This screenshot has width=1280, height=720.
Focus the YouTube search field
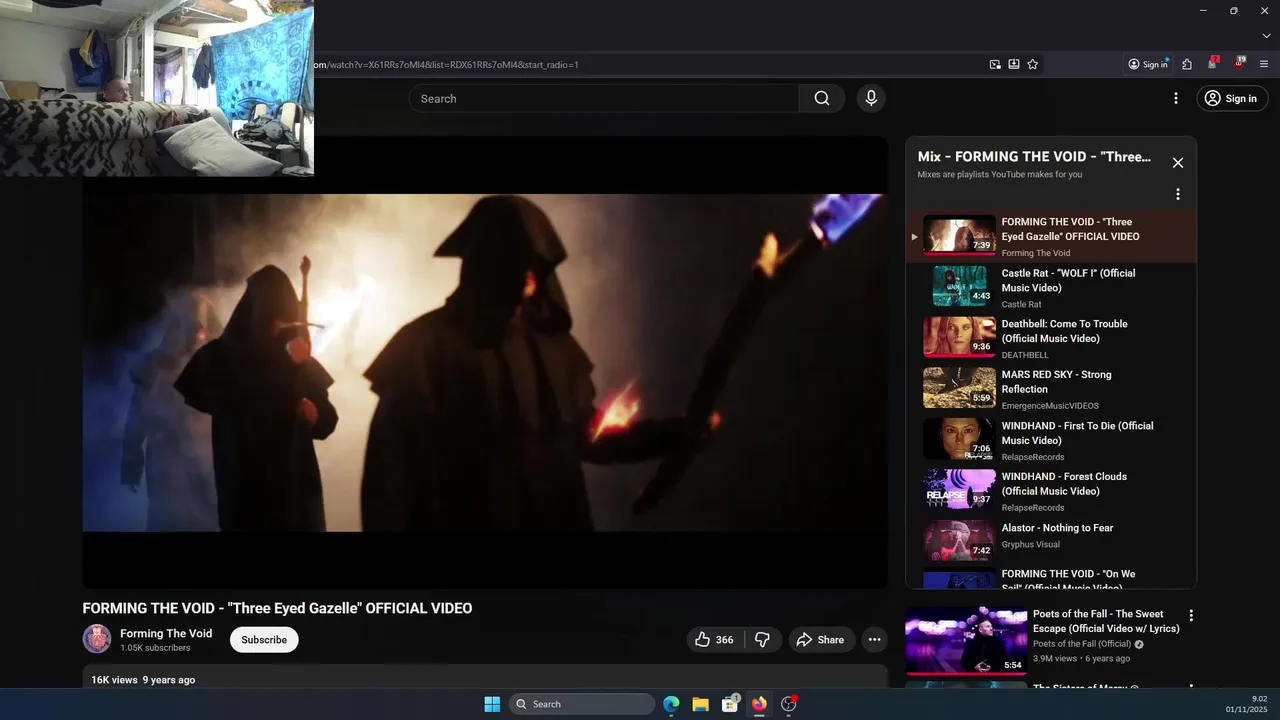pyautogui.click(x=604, y=98)
